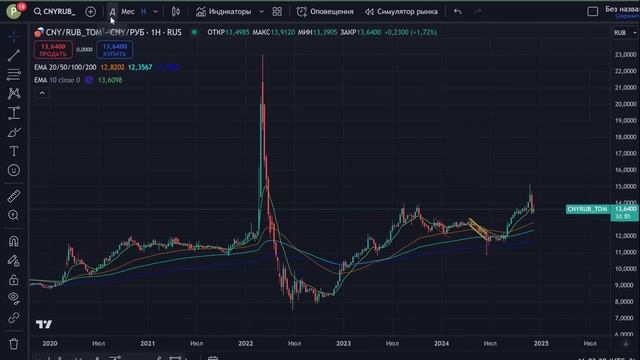Select the brush drawing tool
The width and height of the screenshot is (640, 360).
click(14, 132)
